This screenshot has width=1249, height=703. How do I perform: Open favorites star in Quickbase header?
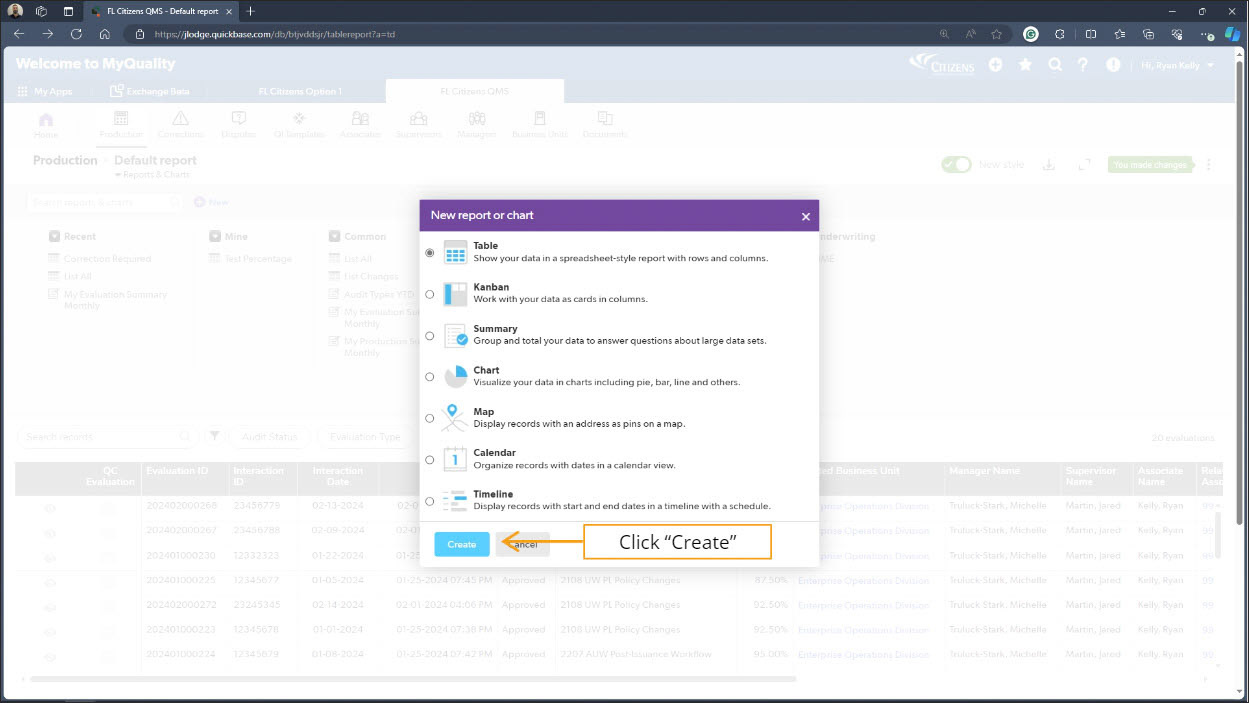click(x=1025, y=64)
